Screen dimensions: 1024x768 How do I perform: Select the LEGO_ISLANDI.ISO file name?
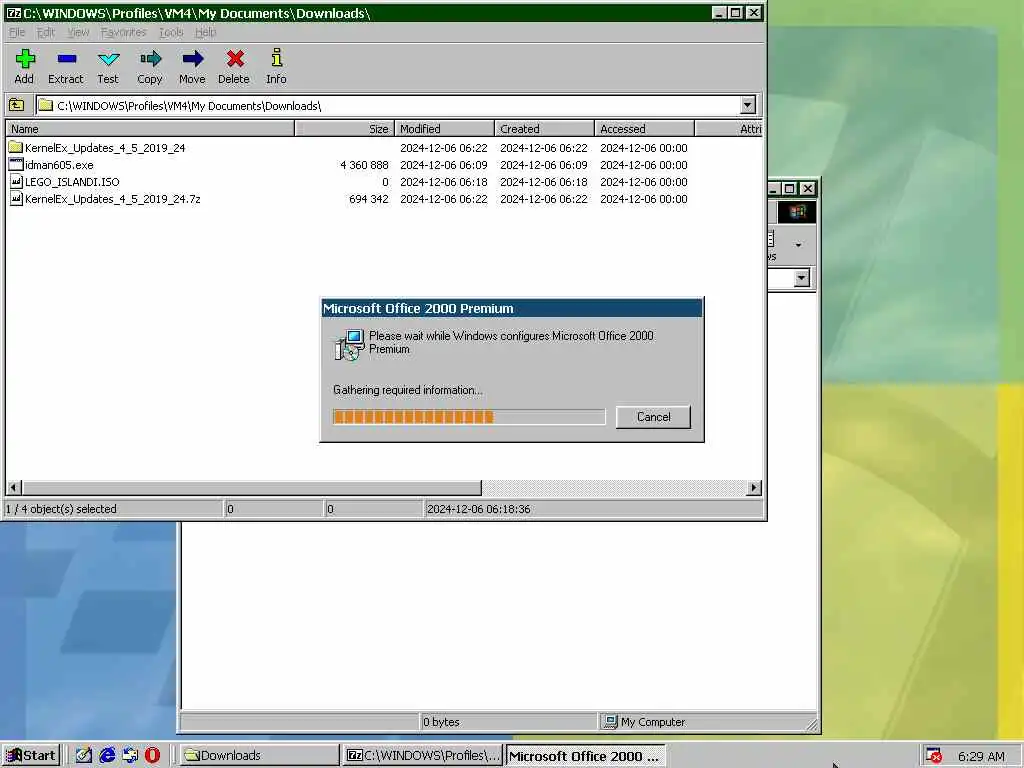tap(72, 182)
